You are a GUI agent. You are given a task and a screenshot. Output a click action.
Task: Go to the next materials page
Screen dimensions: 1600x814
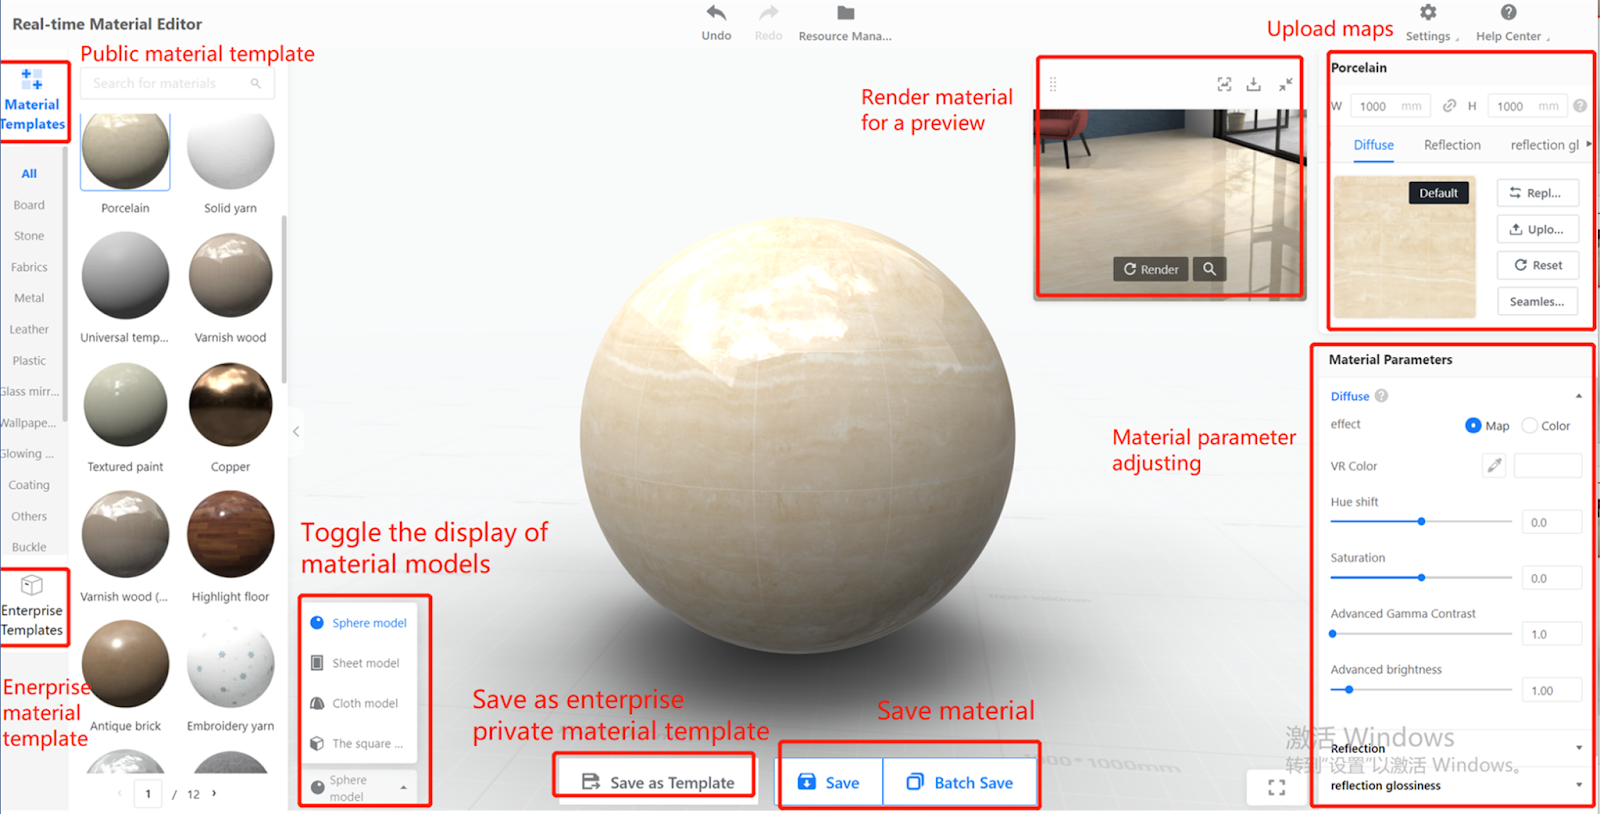[x=214, y=794]
